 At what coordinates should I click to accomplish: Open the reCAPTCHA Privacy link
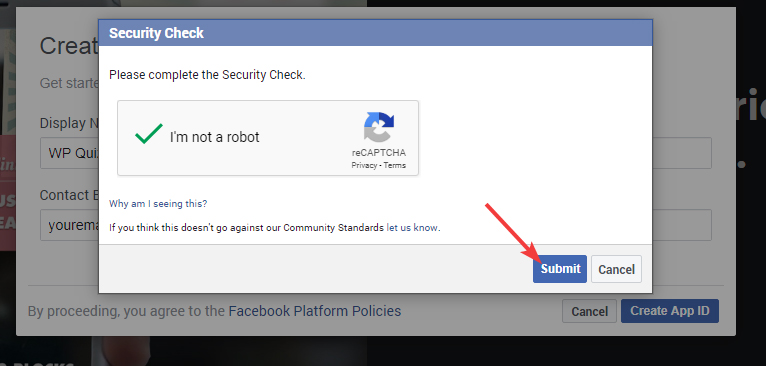[364, 165]
